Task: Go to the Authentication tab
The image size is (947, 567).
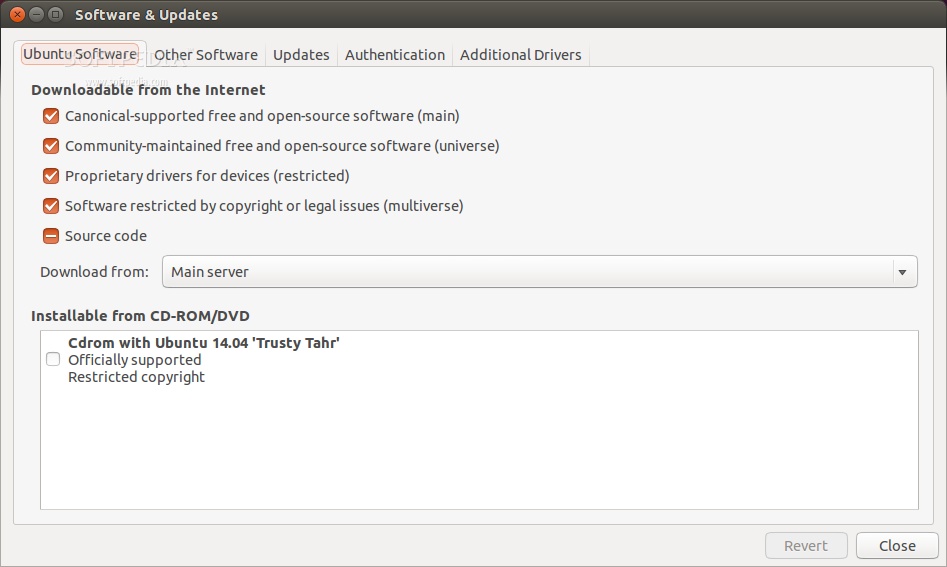Action: point(395,55)
